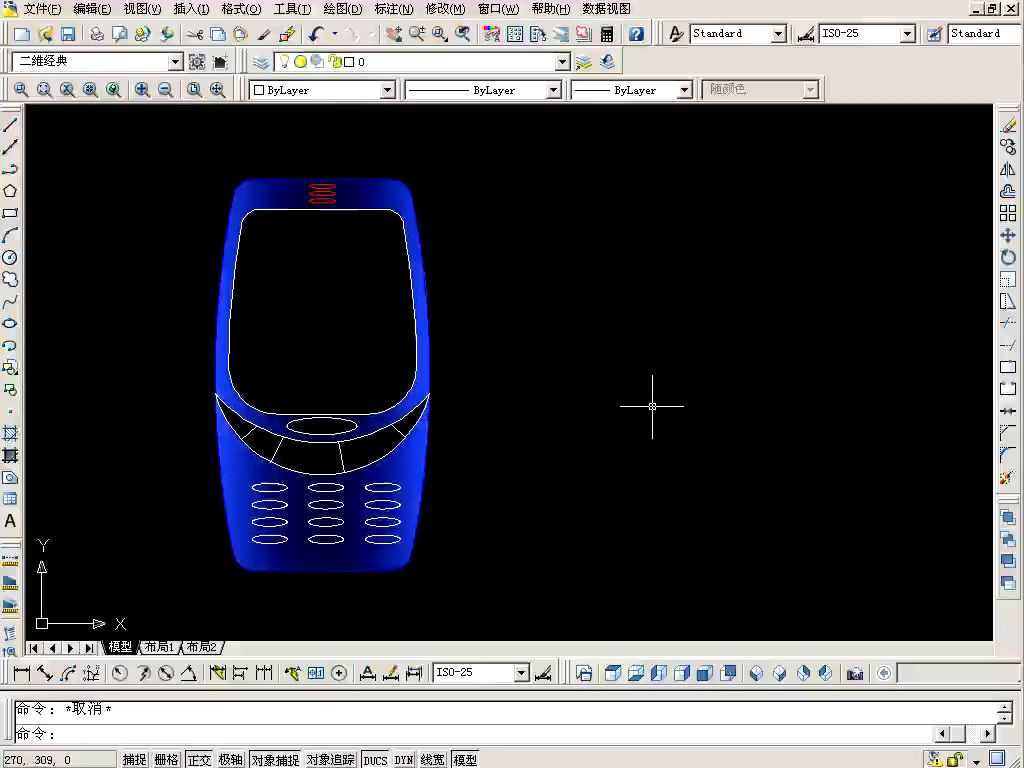Screen dimensions: 1024x768
Task: Select the Polygon draw tool
Action: point(10,191)
